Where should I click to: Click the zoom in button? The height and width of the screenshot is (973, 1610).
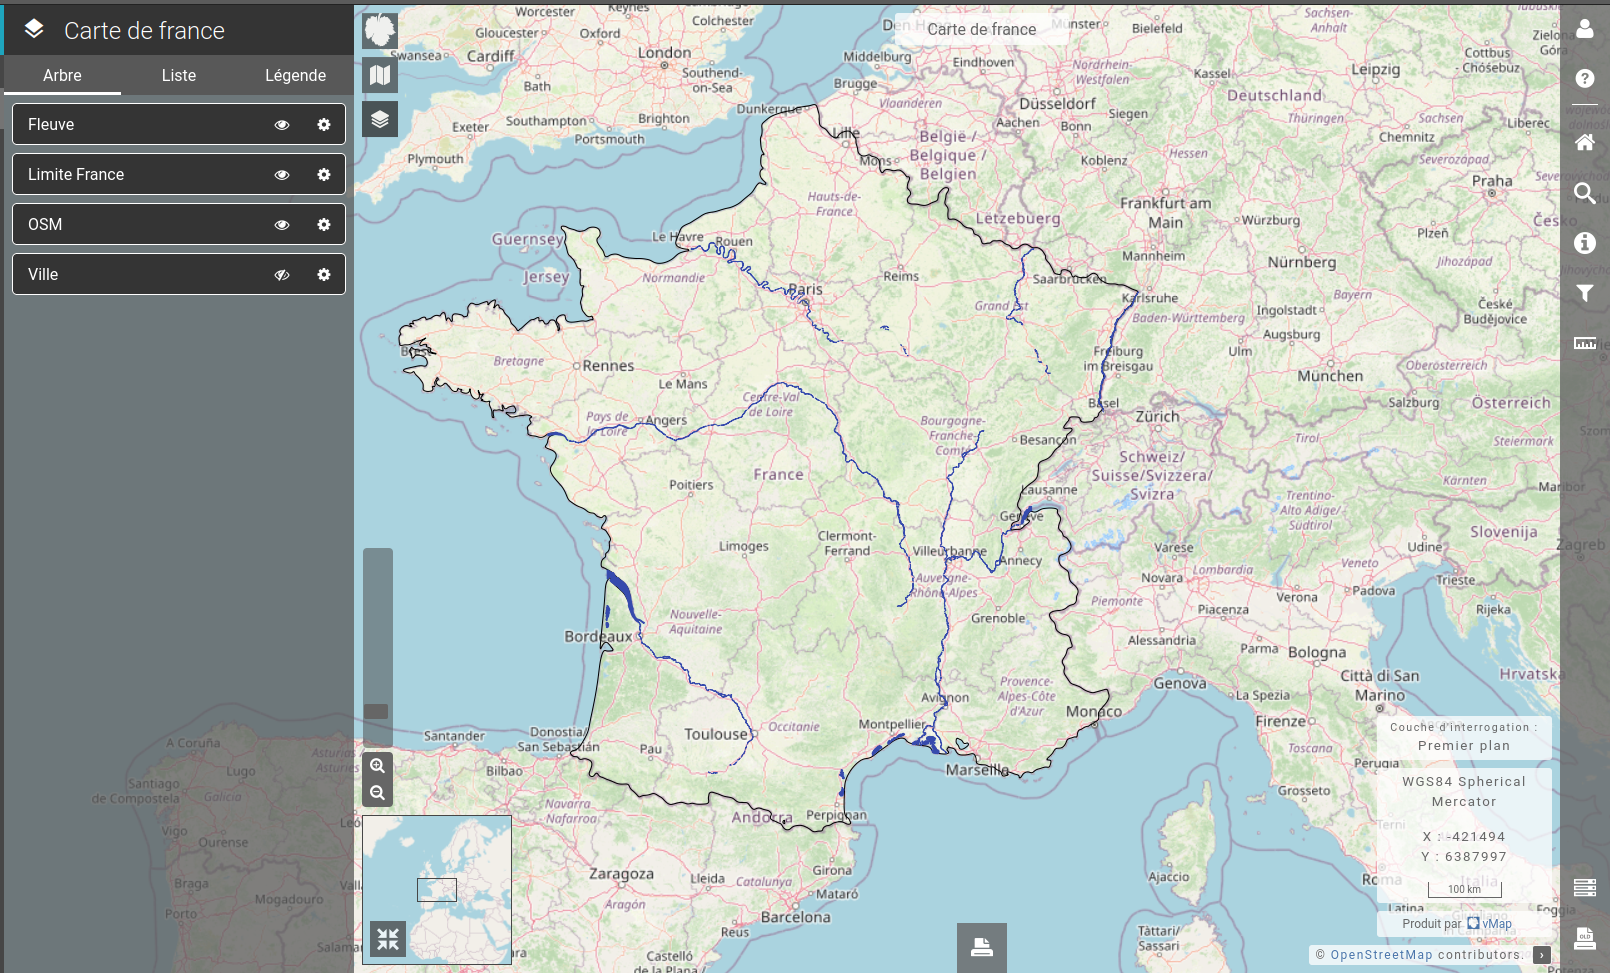[x=378, y=766]
